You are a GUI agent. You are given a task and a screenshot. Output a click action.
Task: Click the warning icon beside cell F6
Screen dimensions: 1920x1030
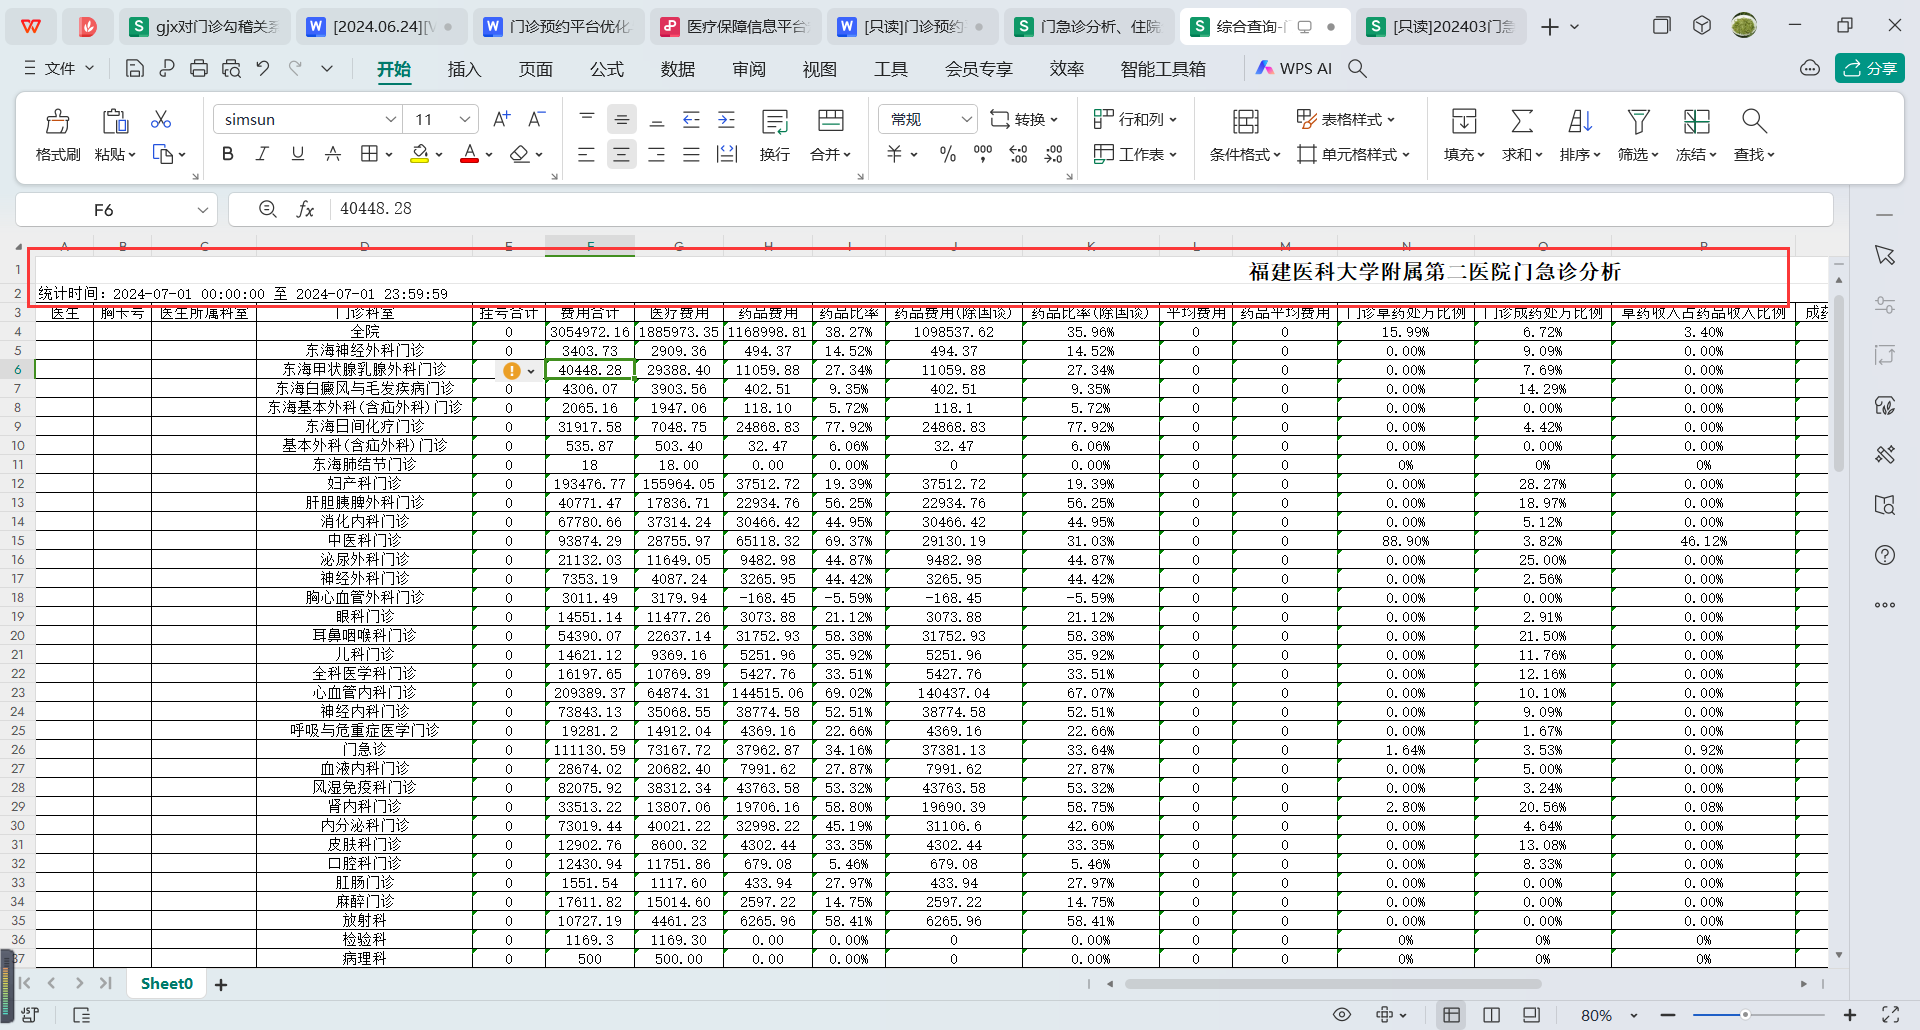coord(512,371)
